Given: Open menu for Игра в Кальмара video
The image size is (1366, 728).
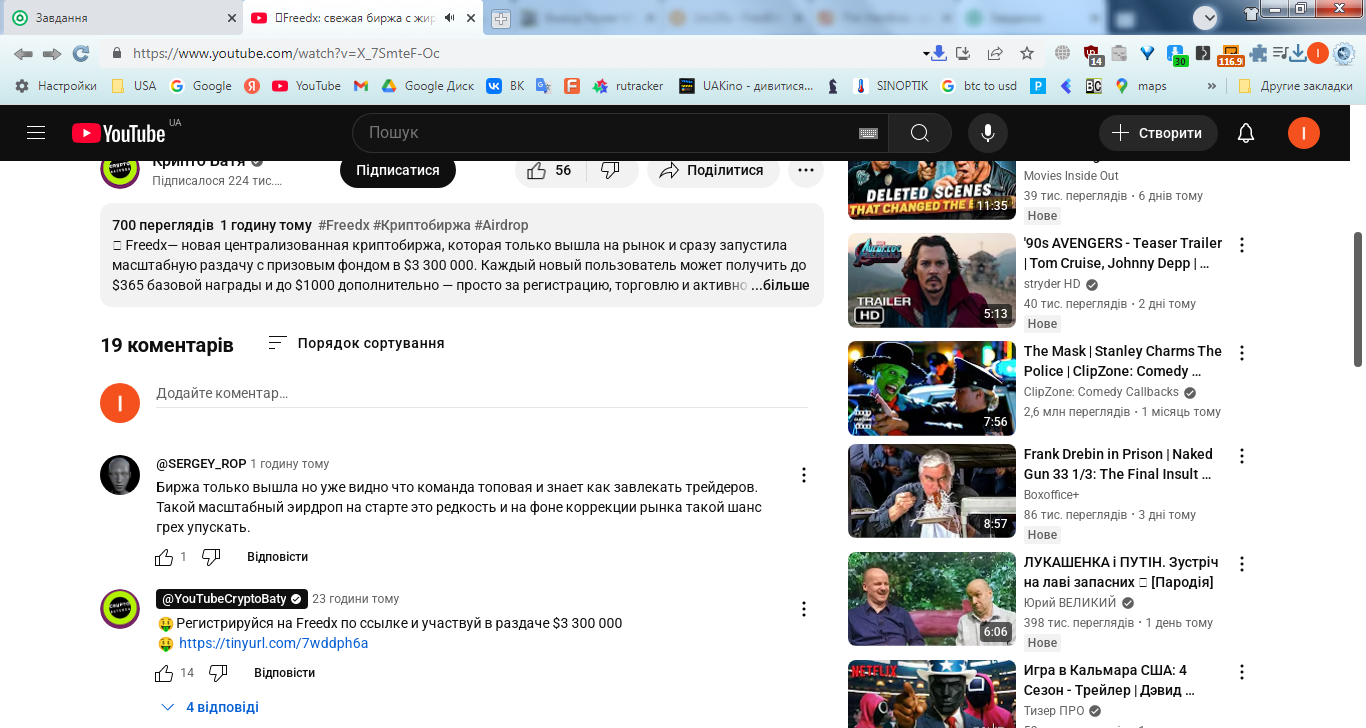Looking at the screenshot, I should 1242,672.
